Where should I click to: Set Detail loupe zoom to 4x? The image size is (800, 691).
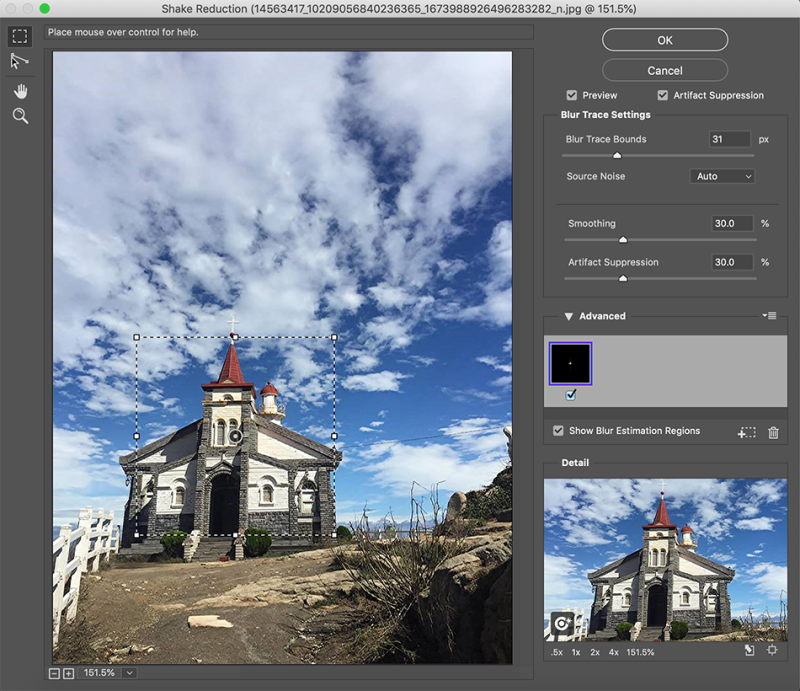613,652
